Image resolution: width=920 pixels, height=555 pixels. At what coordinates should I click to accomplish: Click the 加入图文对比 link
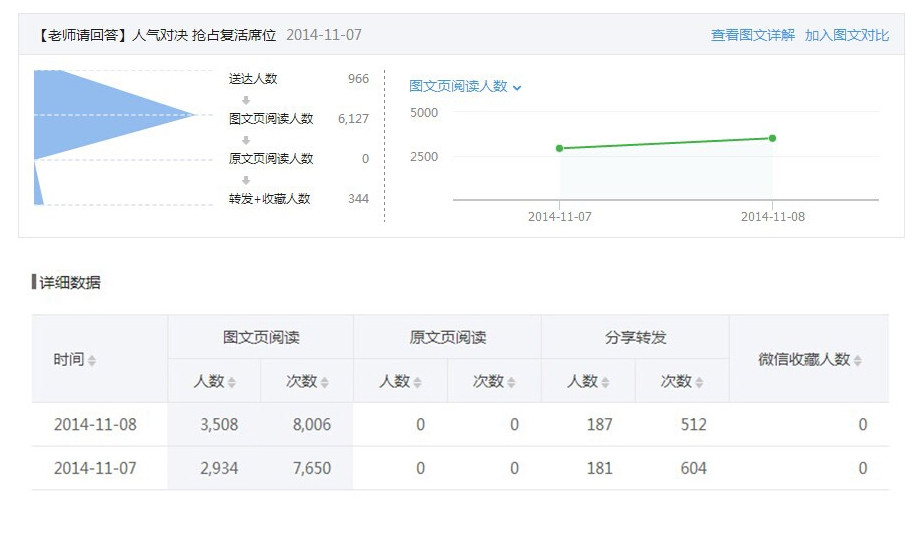pyautogui.click(x=847, y=35)
